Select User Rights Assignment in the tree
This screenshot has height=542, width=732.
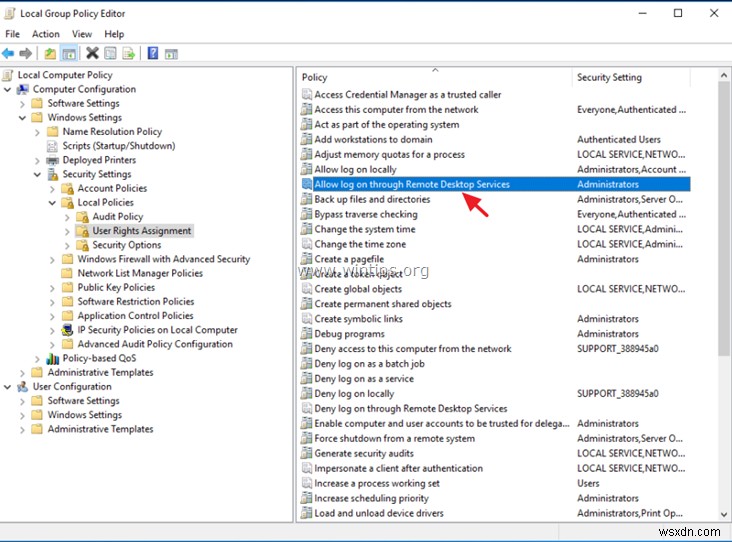tap(141, 231)
